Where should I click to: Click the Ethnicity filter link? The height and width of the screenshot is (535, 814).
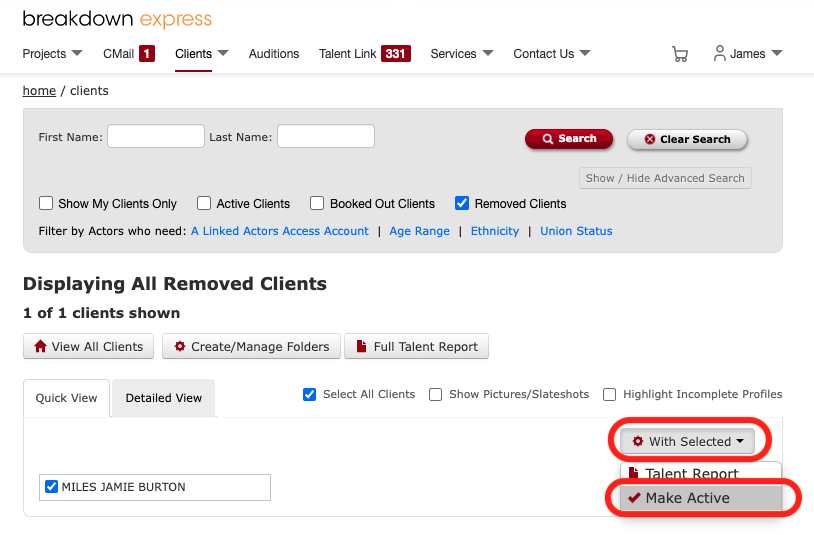[x=495, y=231]
